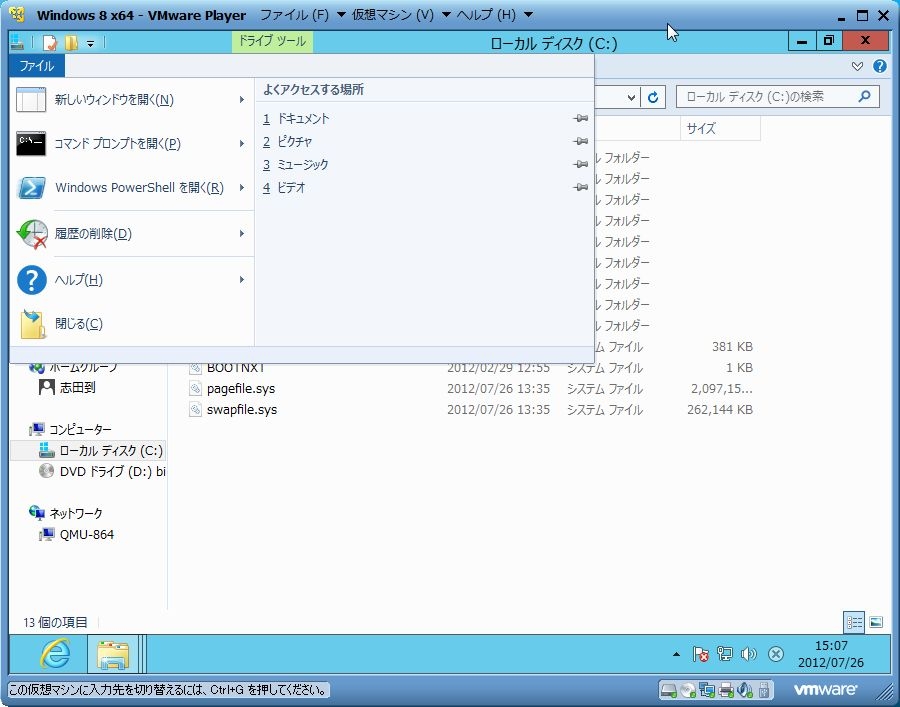Click the circled X tray icon
900x707 pixels.
pos(775,654)
